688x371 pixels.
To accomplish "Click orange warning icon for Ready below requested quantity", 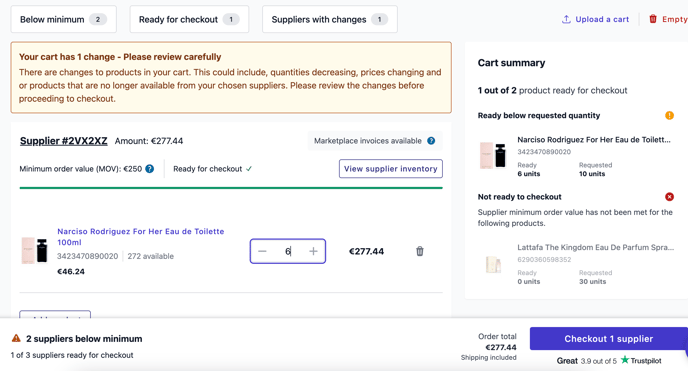I will [669, 115].
